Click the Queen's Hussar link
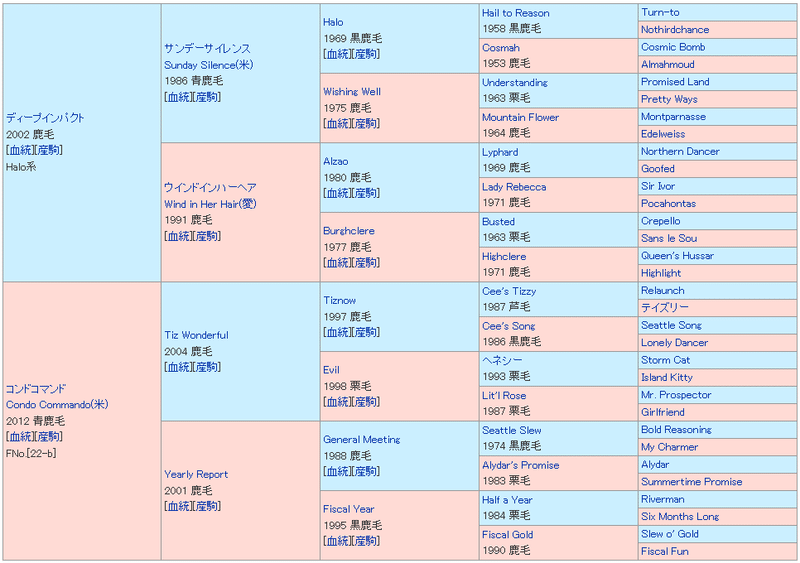Image resolution: width=800 pixels, height=563 pixels. tap(678, 256)
